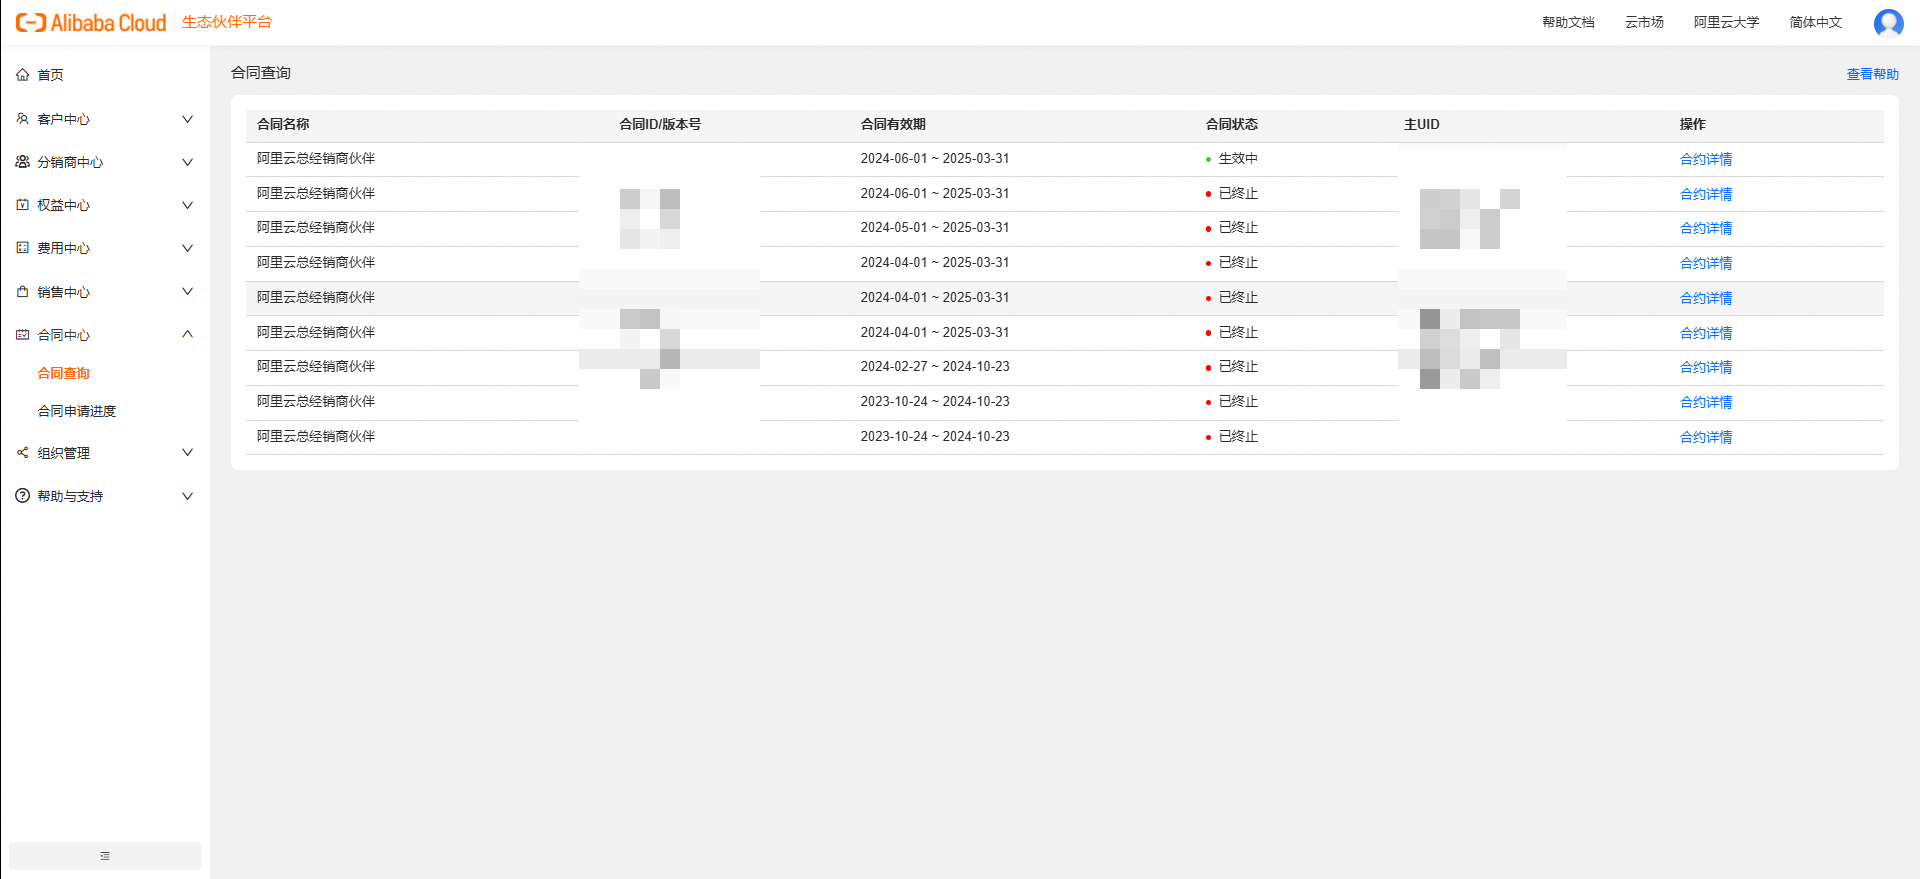Open 阿里云大学 in the top bar
Screen dimensions: 1920x879
click(1726, 22)
